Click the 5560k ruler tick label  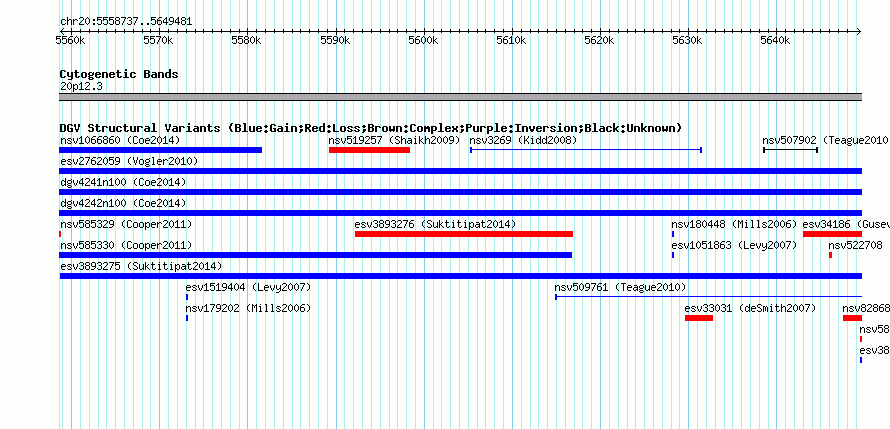point(70,41)
